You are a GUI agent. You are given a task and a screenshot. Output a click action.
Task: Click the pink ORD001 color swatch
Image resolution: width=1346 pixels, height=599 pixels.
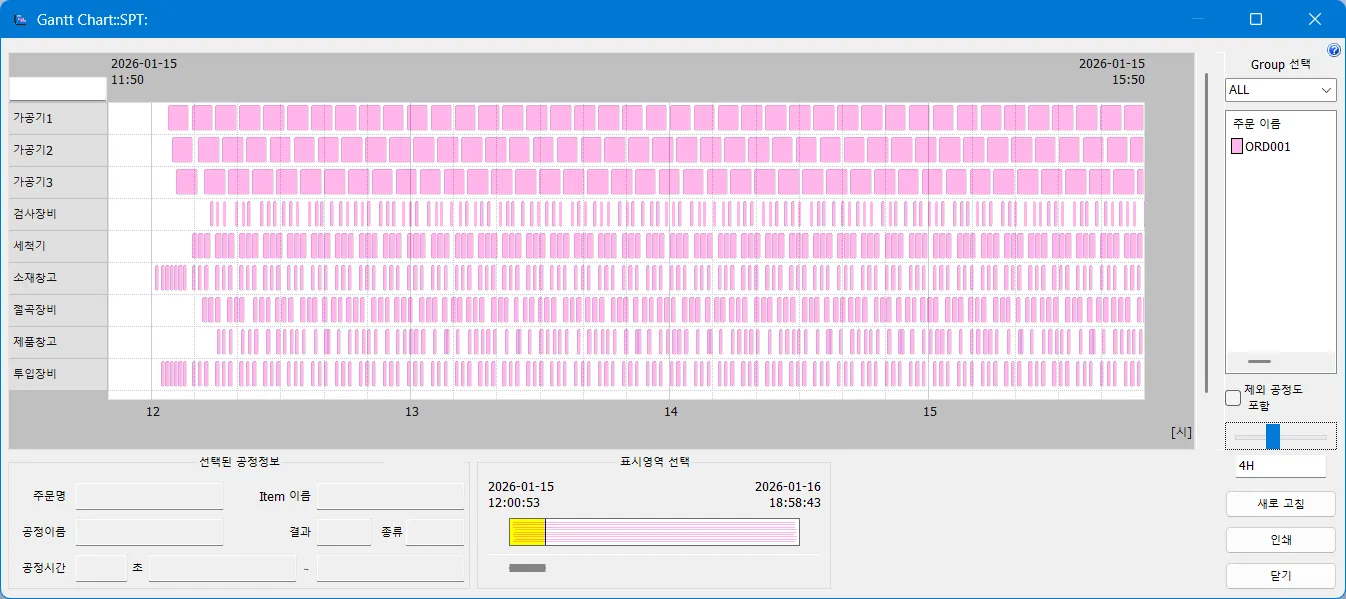(x=1237, y=146)
